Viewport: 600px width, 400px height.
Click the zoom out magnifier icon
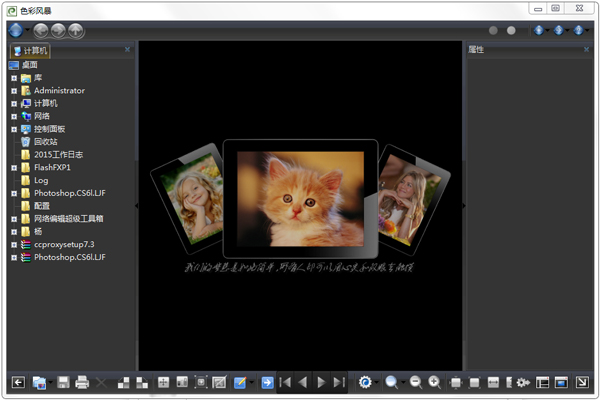416,382
